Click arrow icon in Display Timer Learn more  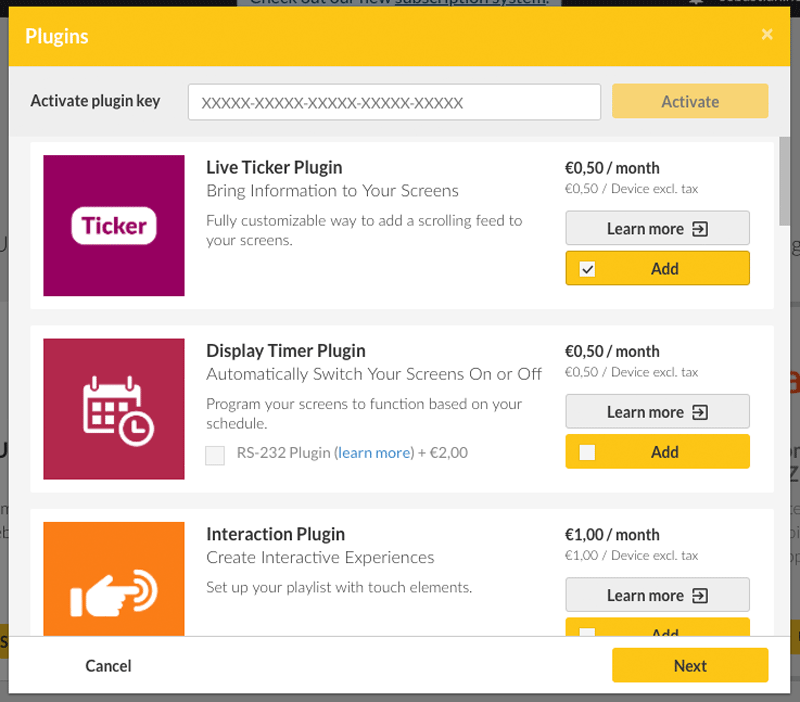click(699, 412)
